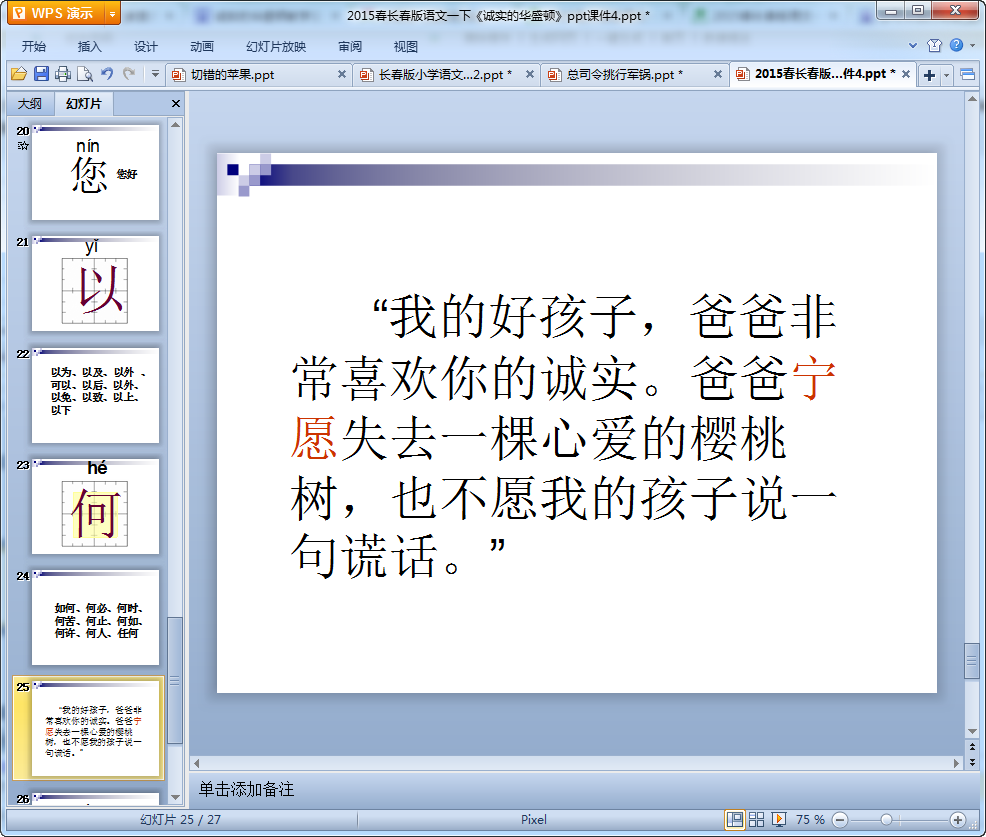
Task: Click the zoom slider handle
Action: point(886,819)
